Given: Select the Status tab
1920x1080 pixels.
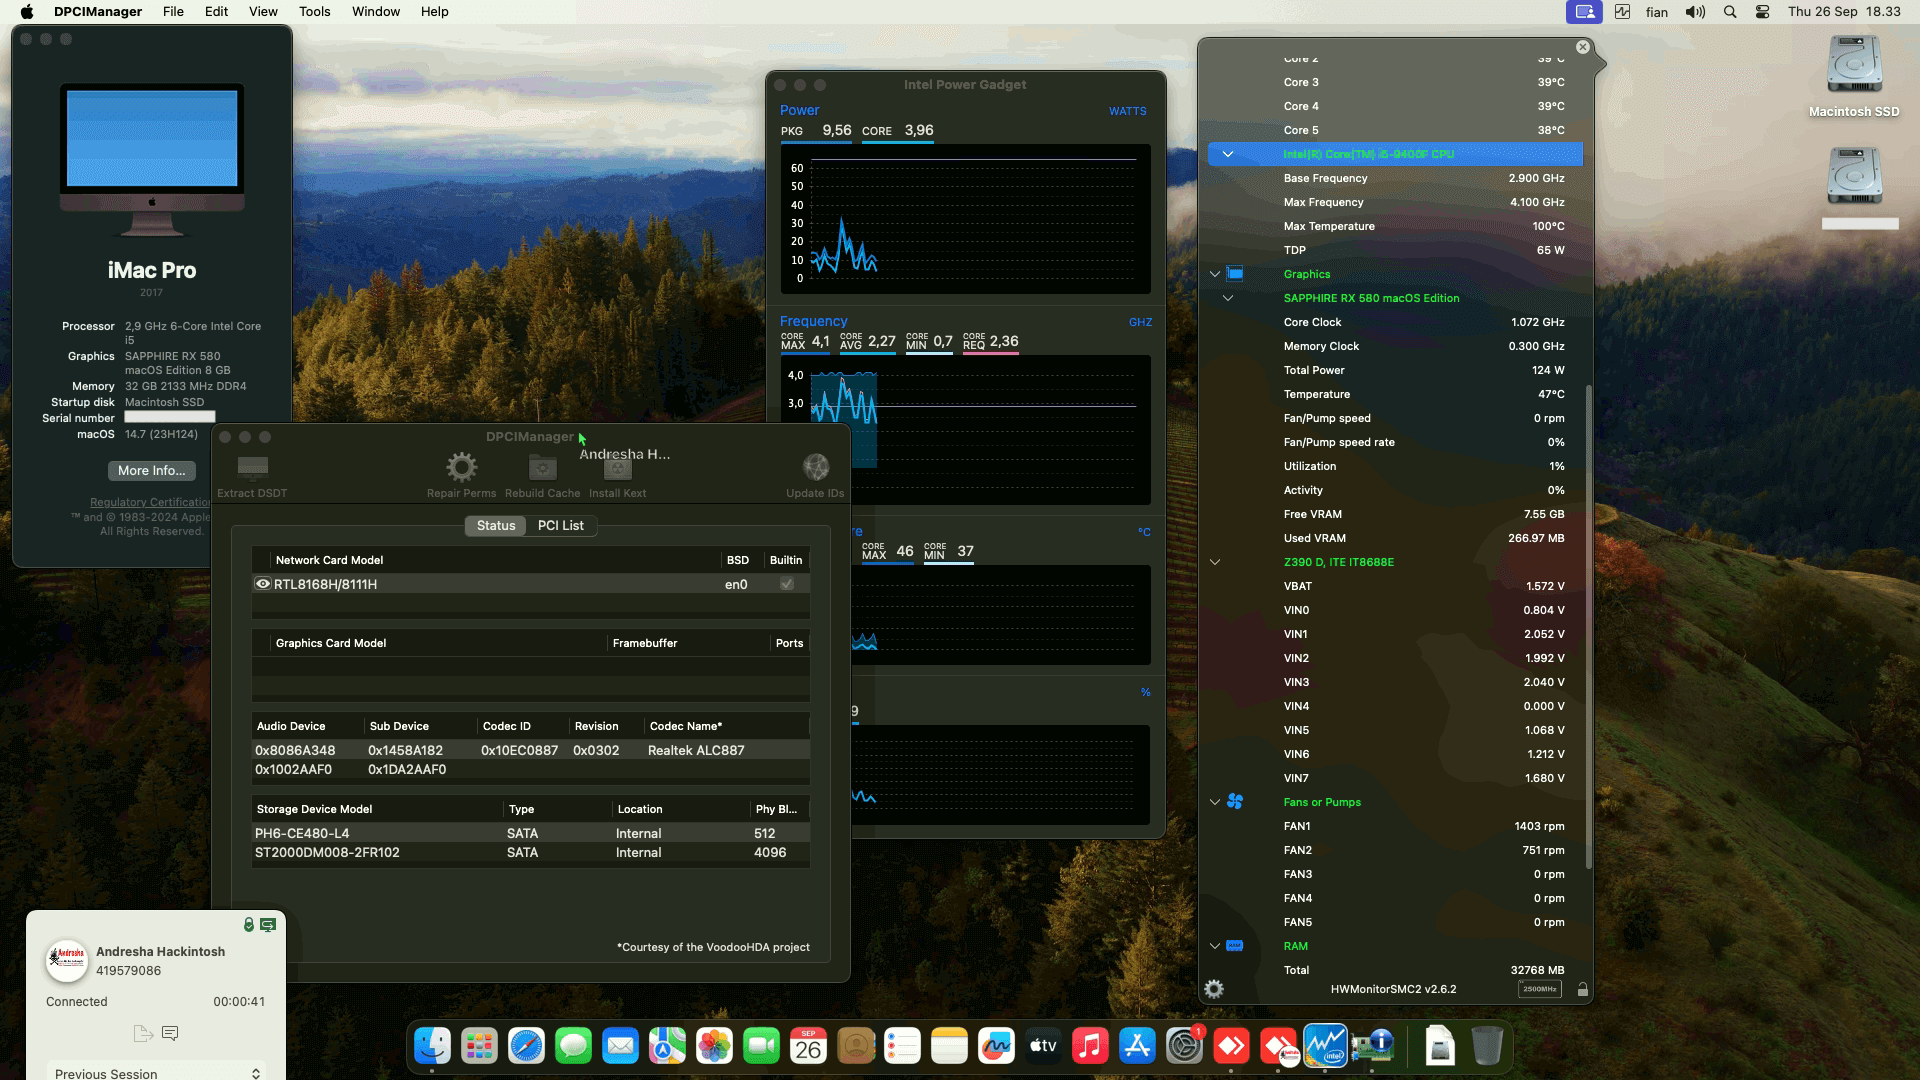Looking at the screenshot, I should [x=496, y=526].
